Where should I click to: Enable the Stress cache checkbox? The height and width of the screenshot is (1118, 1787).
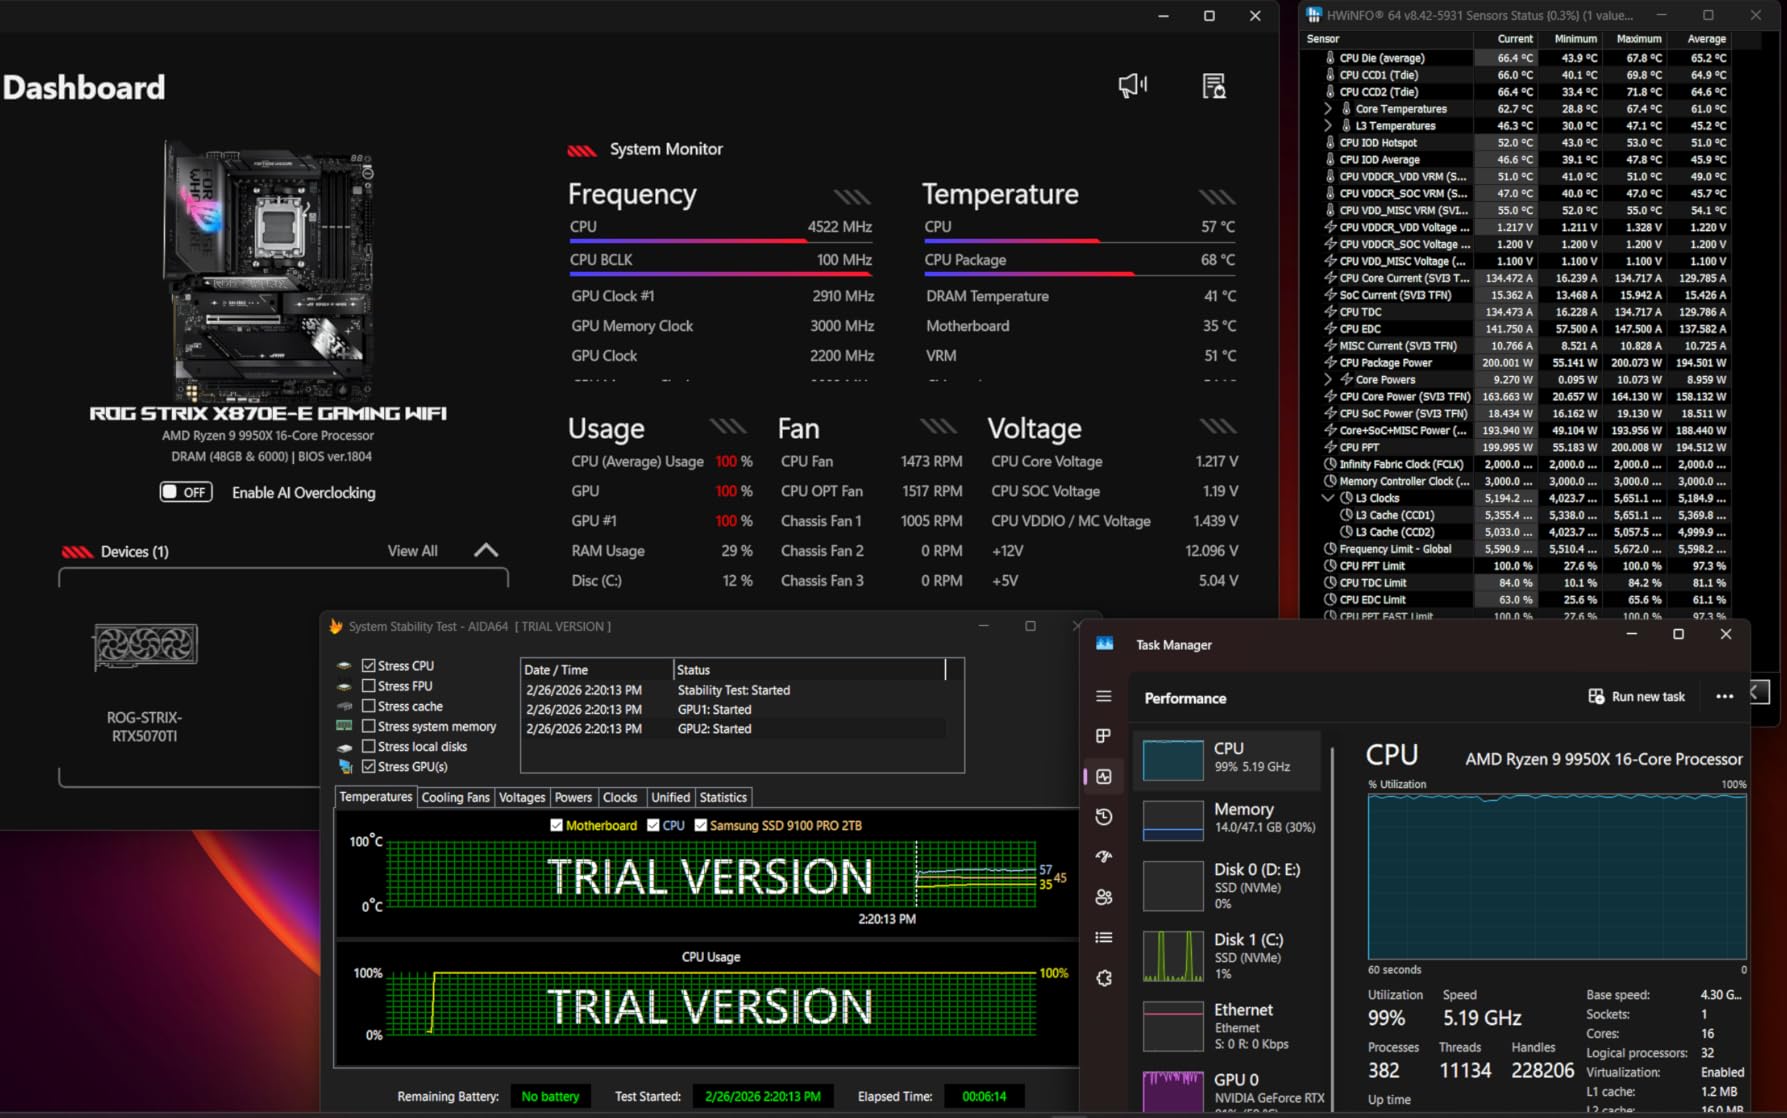(369, 706)
